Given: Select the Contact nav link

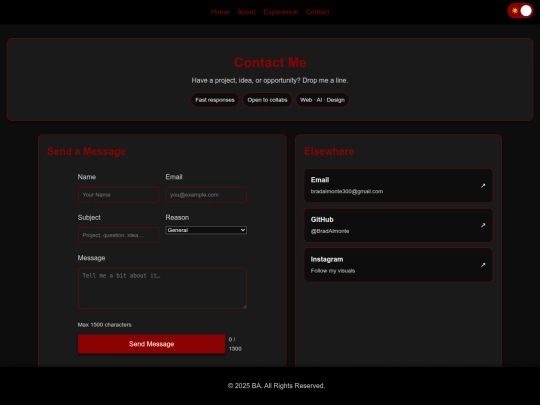Looking at the screenshot, I should pyautogui.click(x=317, y=12).
